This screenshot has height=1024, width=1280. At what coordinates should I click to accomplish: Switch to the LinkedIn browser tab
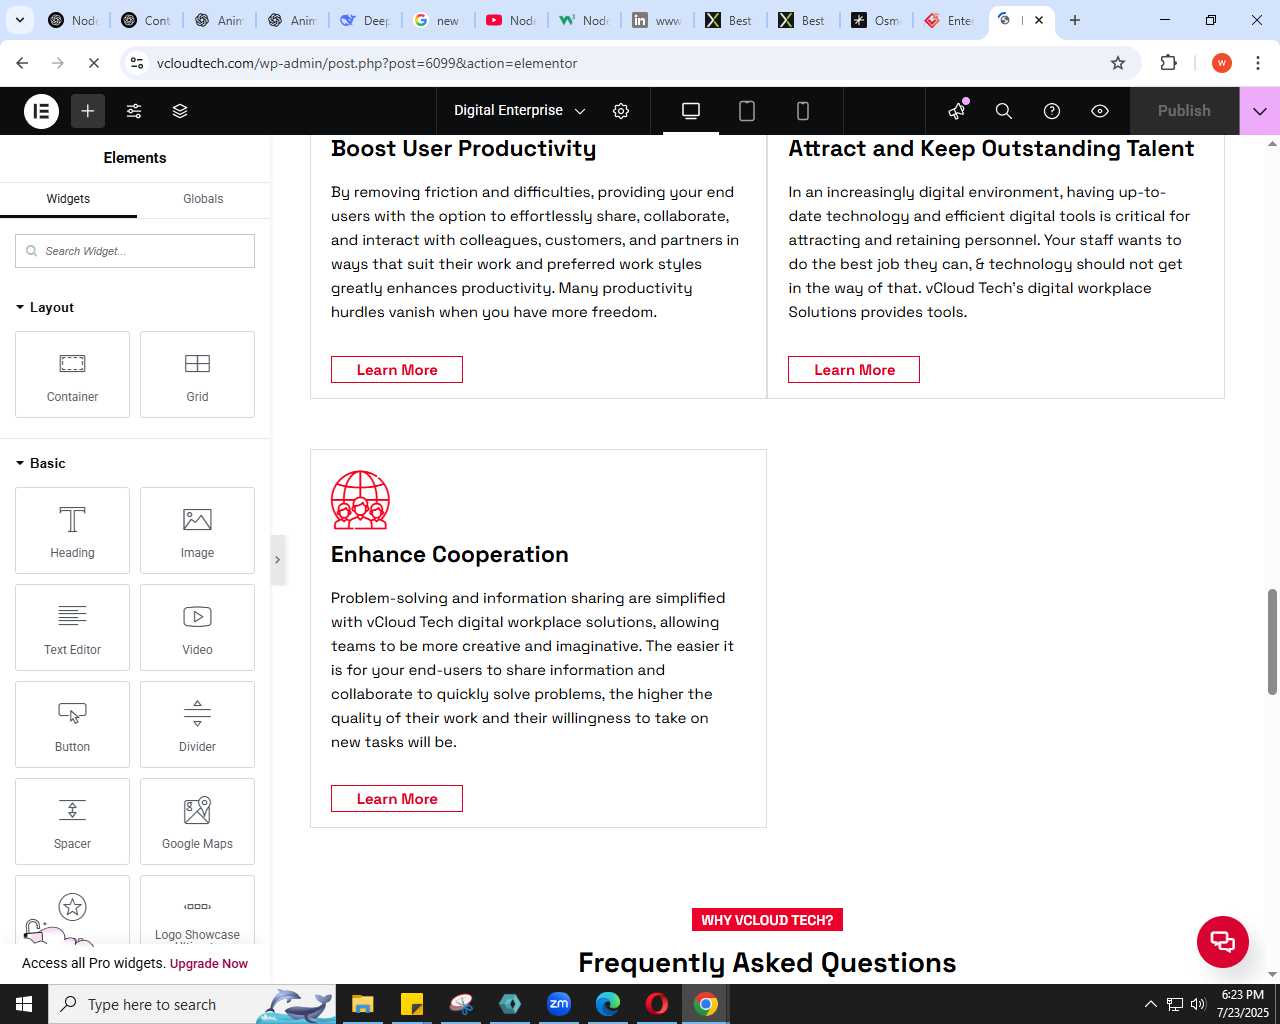(657, 20)
